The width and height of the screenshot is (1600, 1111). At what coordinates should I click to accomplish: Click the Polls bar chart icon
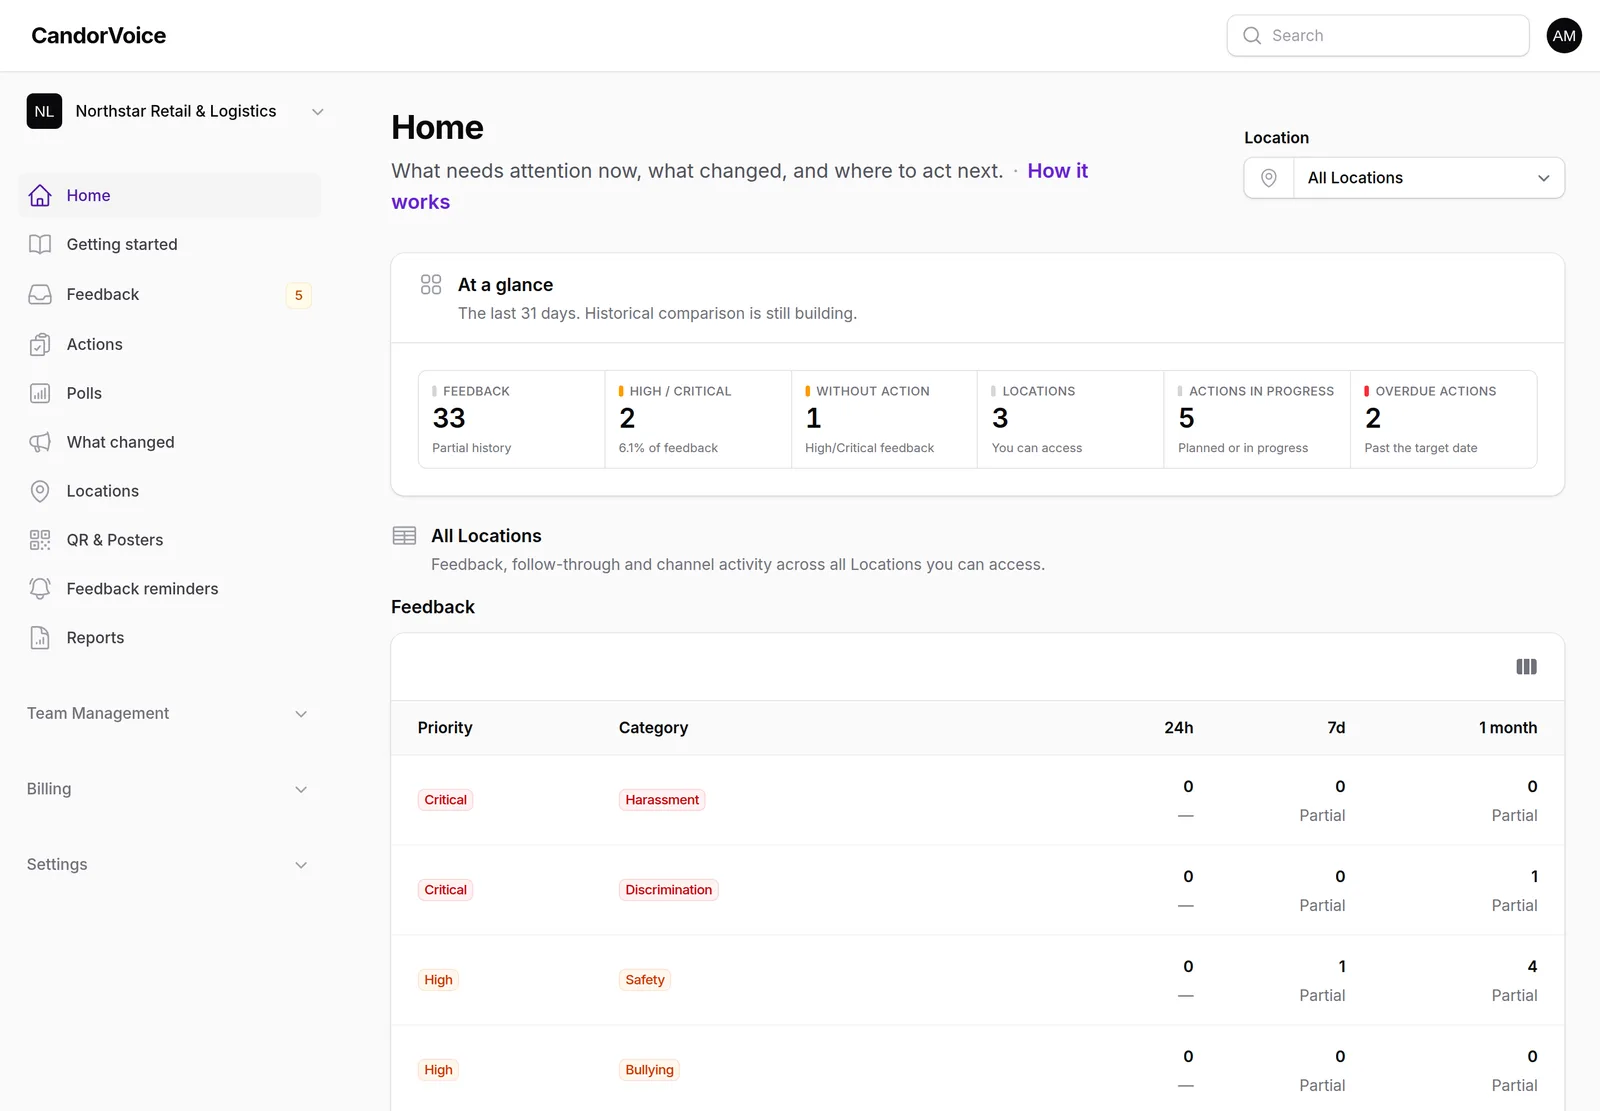40,394
